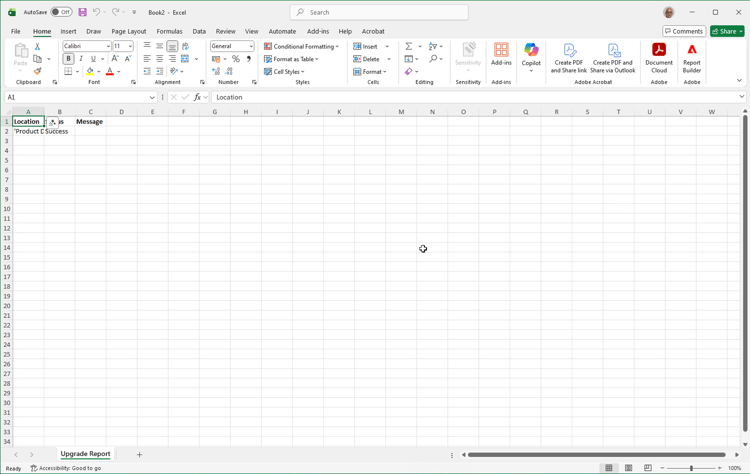Open Adobe Document Cloud
This screenshot has height=474, width=750.
click(659, 58)
